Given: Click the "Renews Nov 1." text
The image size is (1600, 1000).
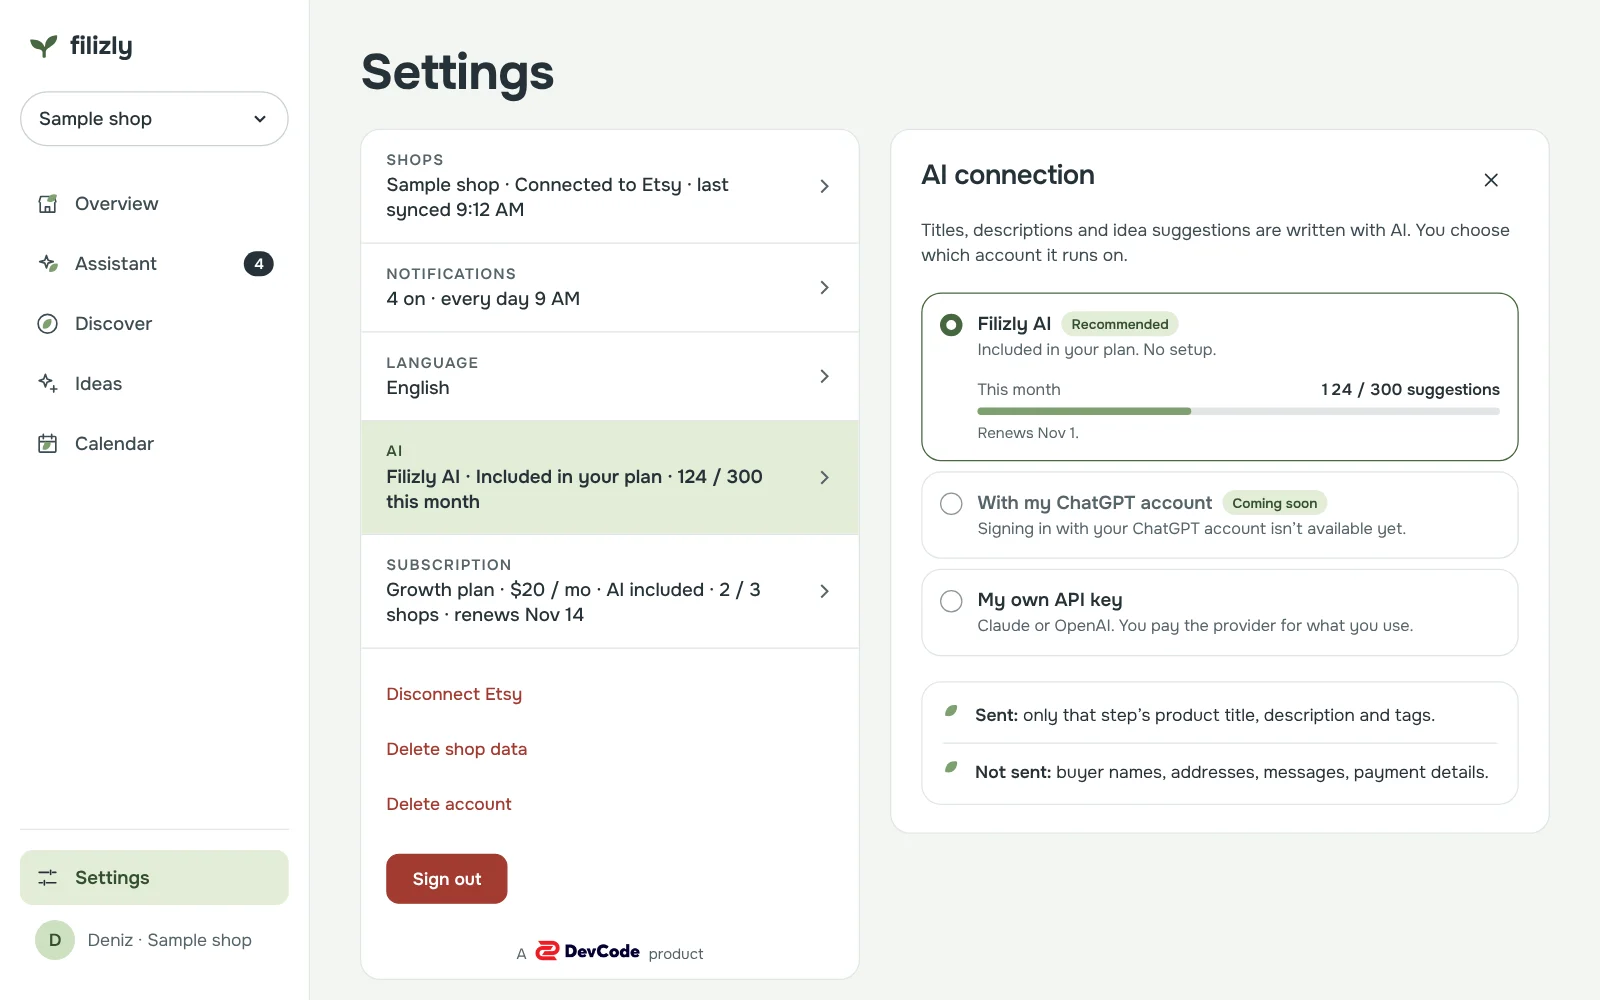Looking at the screenshot, I should tap(1028, 433).
